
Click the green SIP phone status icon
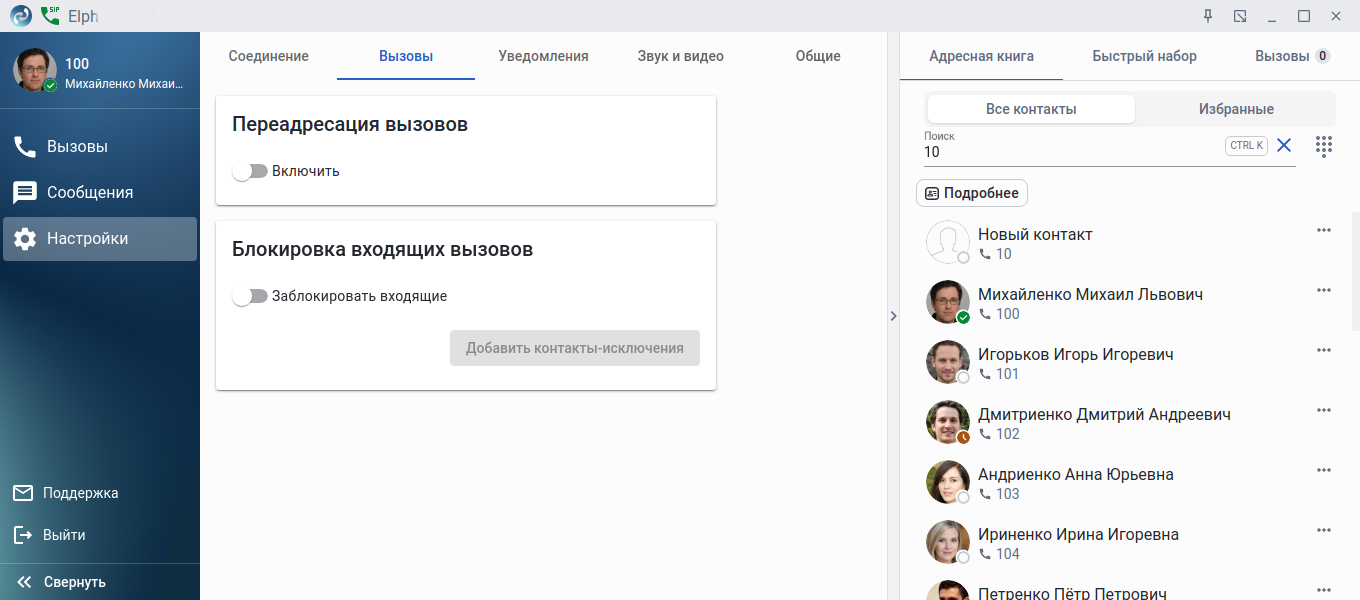coord(50,16)
